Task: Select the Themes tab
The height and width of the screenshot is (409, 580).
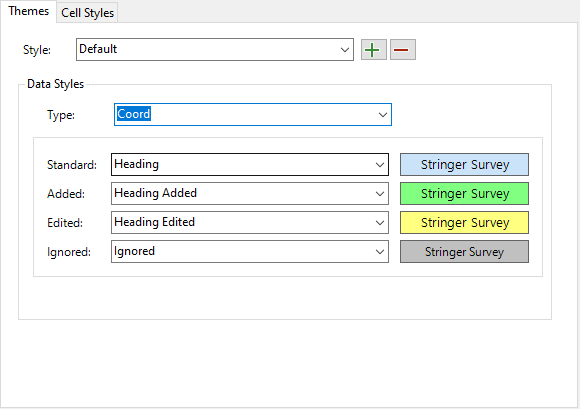Action: (x=28, y=11)
